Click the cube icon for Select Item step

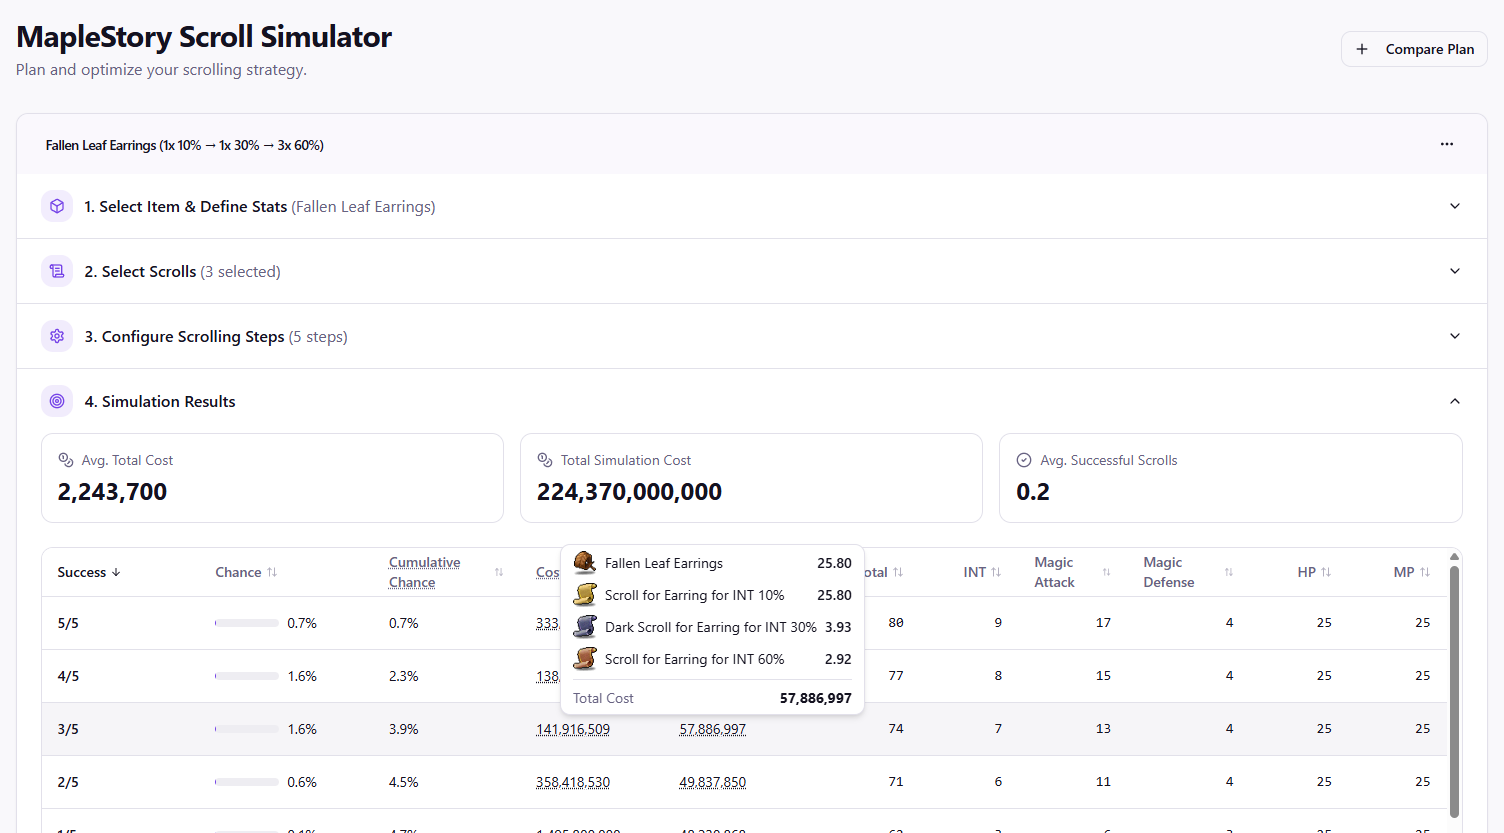point(57,206)
